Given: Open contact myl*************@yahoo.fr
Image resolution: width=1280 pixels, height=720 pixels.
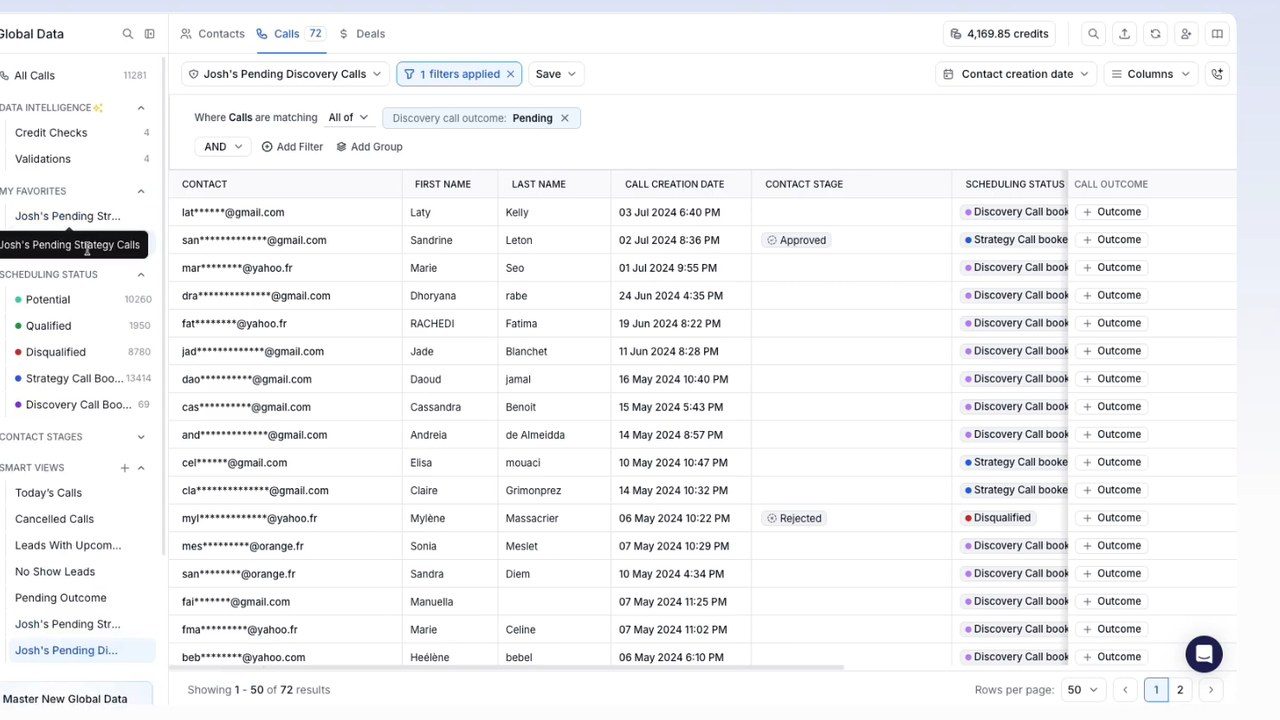Looking at the screenshot, I should [x=249, y=518].
